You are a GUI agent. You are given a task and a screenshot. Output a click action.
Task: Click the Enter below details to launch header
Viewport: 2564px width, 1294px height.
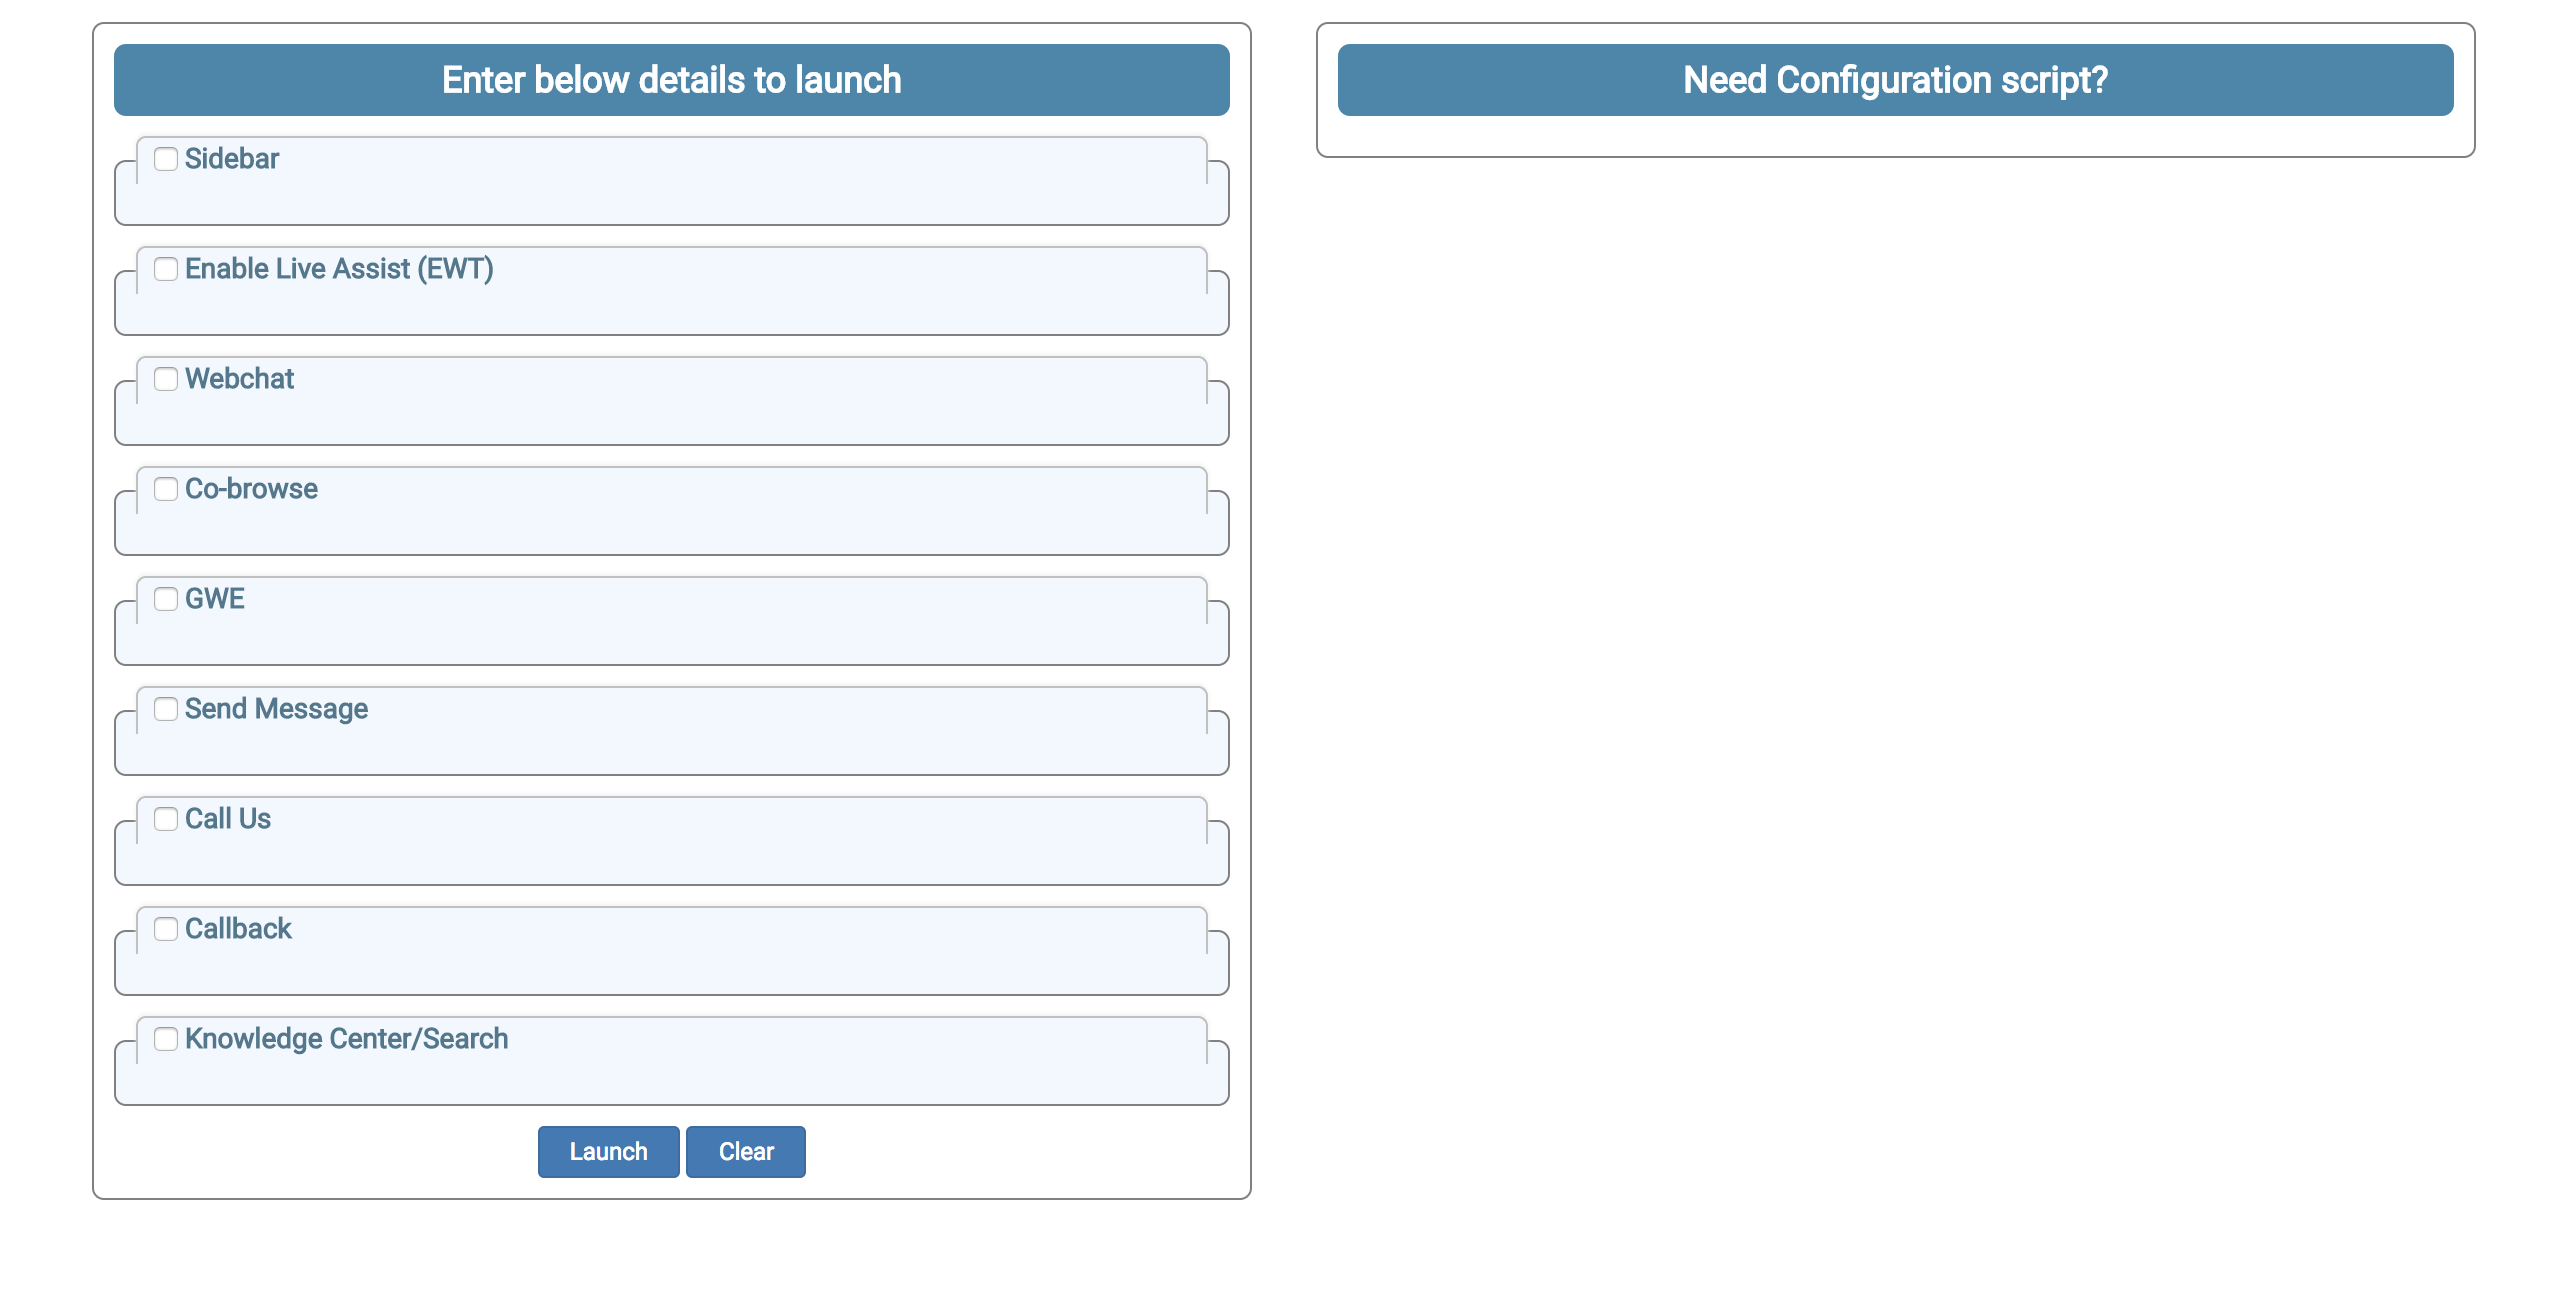click(x=671, y=80)
